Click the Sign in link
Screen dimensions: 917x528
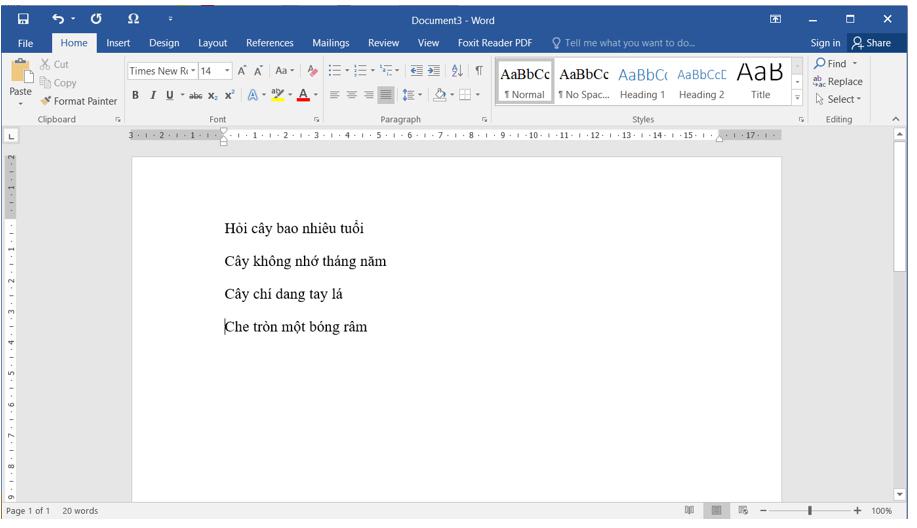point(825,43)
